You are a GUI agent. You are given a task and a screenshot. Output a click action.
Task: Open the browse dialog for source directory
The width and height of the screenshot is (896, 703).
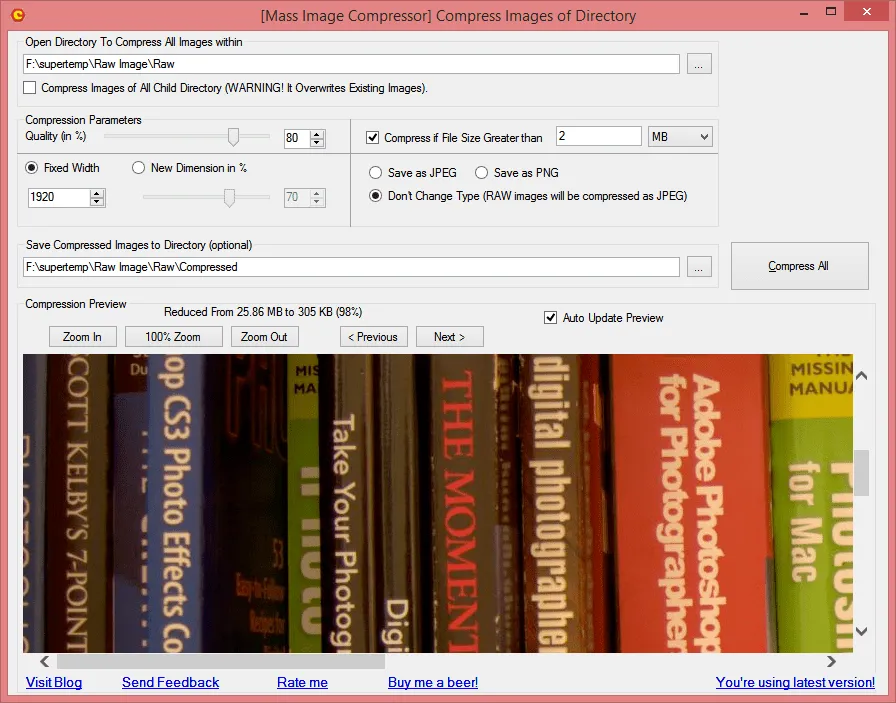(x=699, y=63)
